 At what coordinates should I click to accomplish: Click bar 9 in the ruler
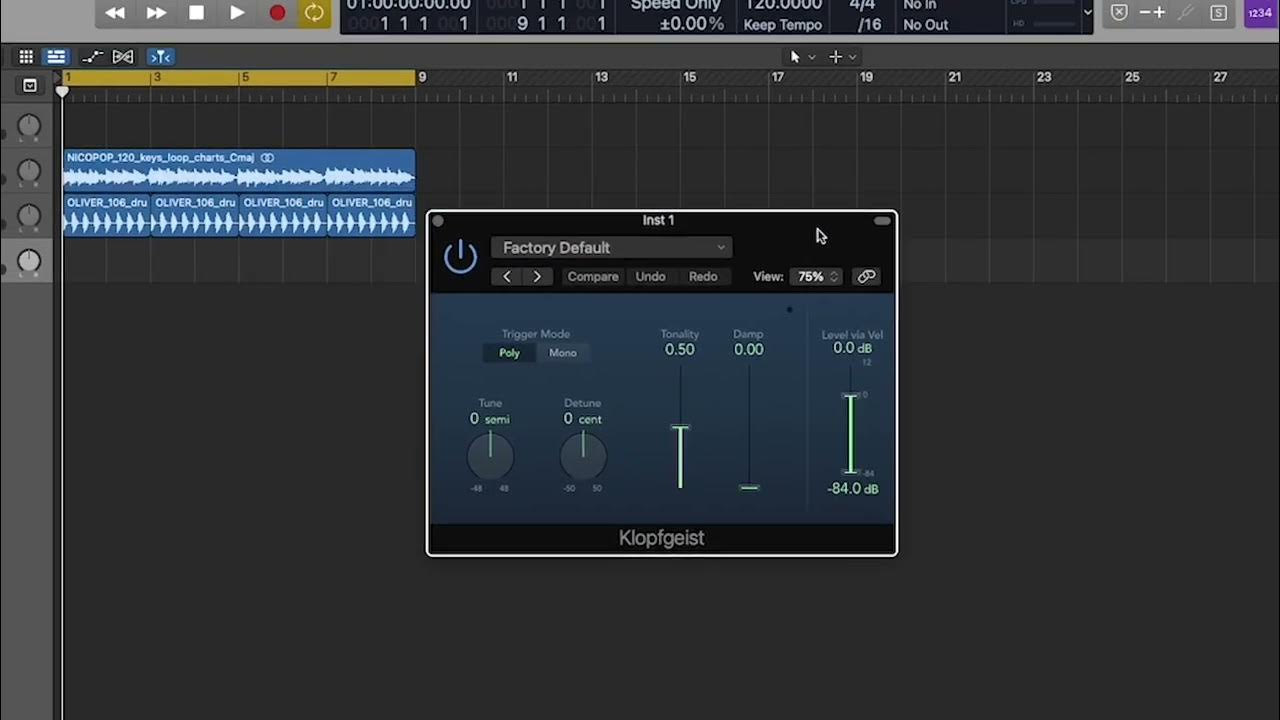coord(422,77)
